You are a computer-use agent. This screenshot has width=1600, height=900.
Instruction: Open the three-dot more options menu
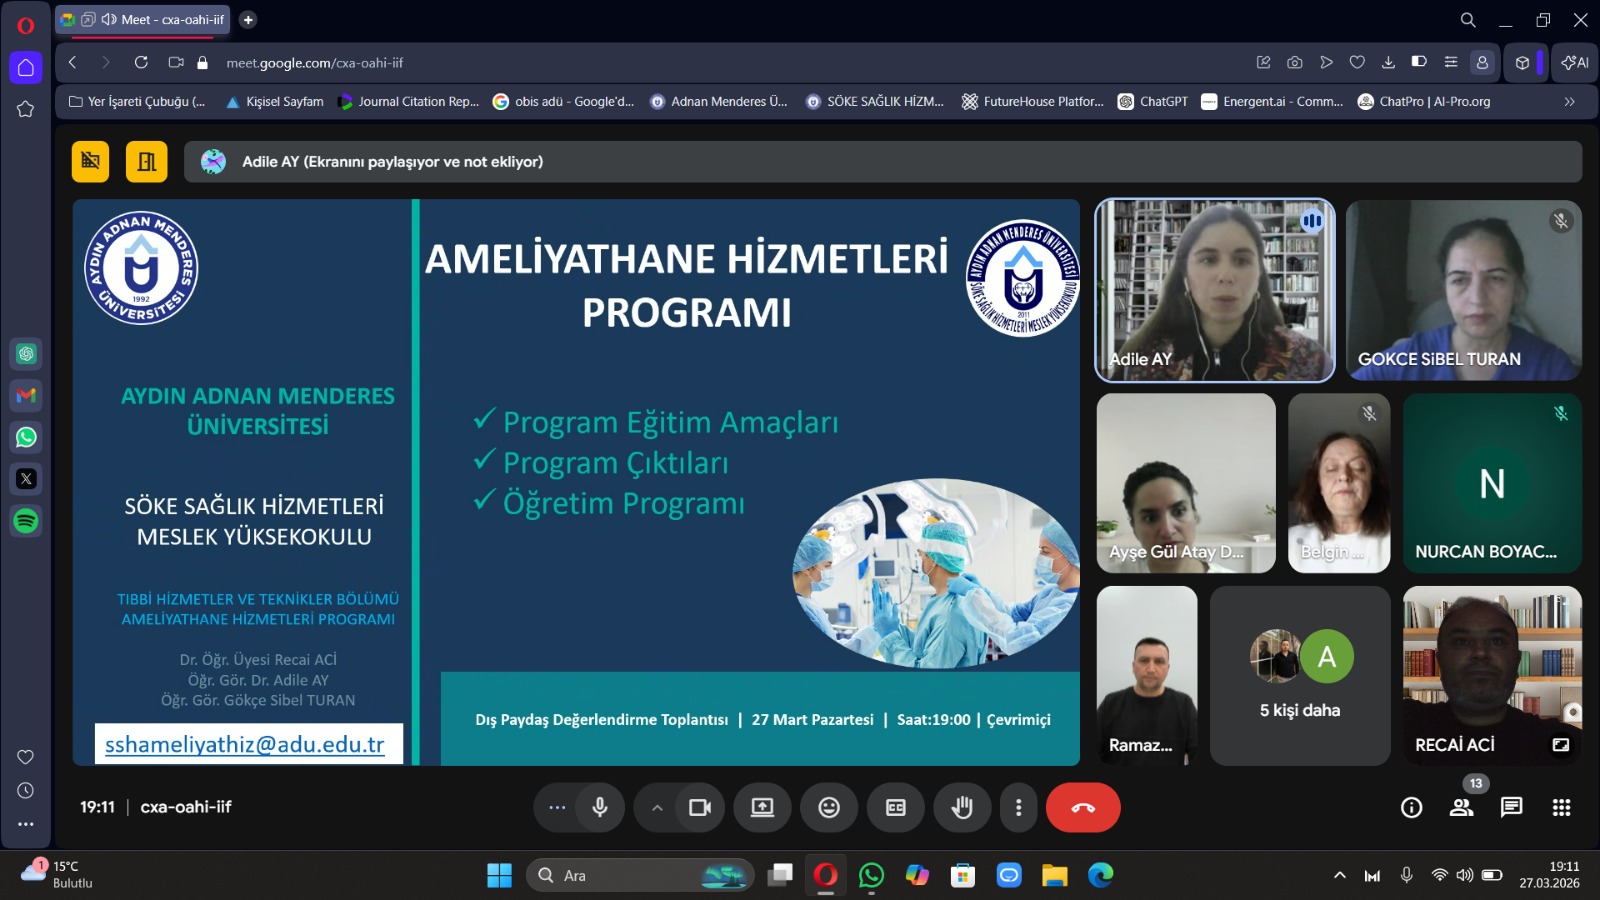tap(1018, 808)
